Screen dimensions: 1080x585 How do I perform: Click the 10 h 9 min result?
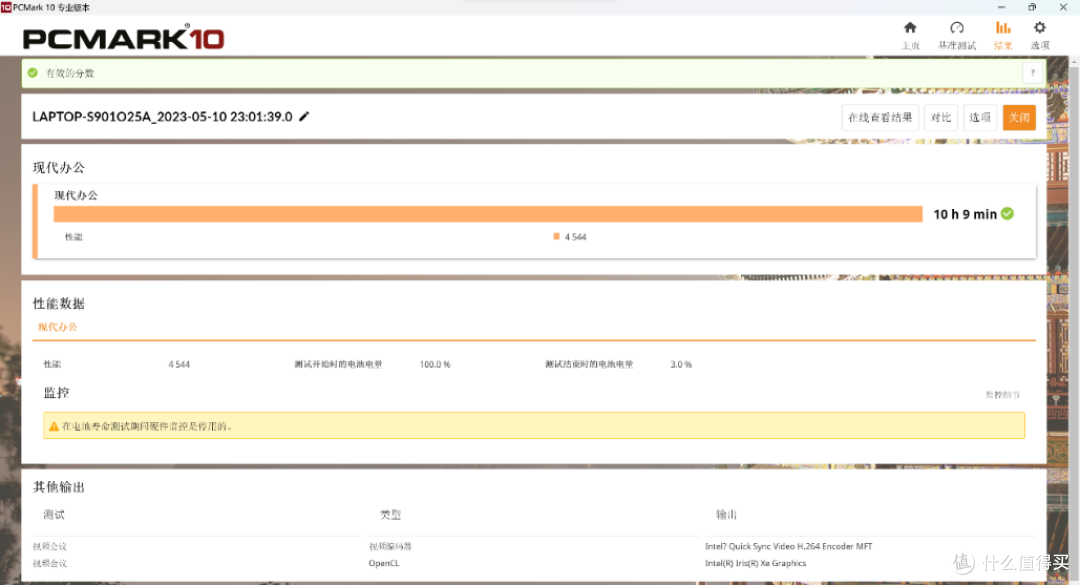[965, 214]
